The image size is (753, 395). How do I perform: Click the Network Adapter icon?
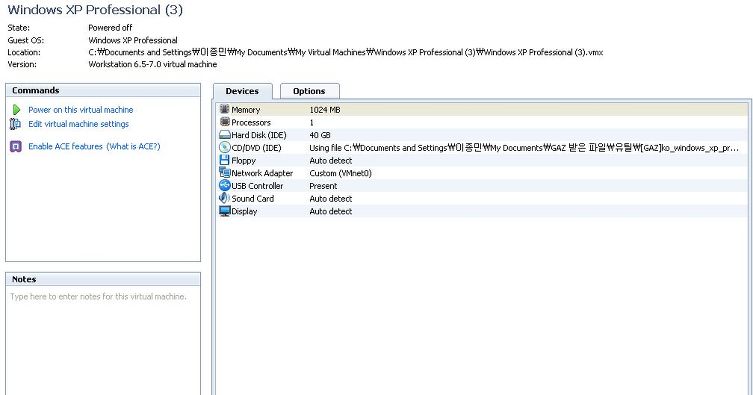[224, 173]
